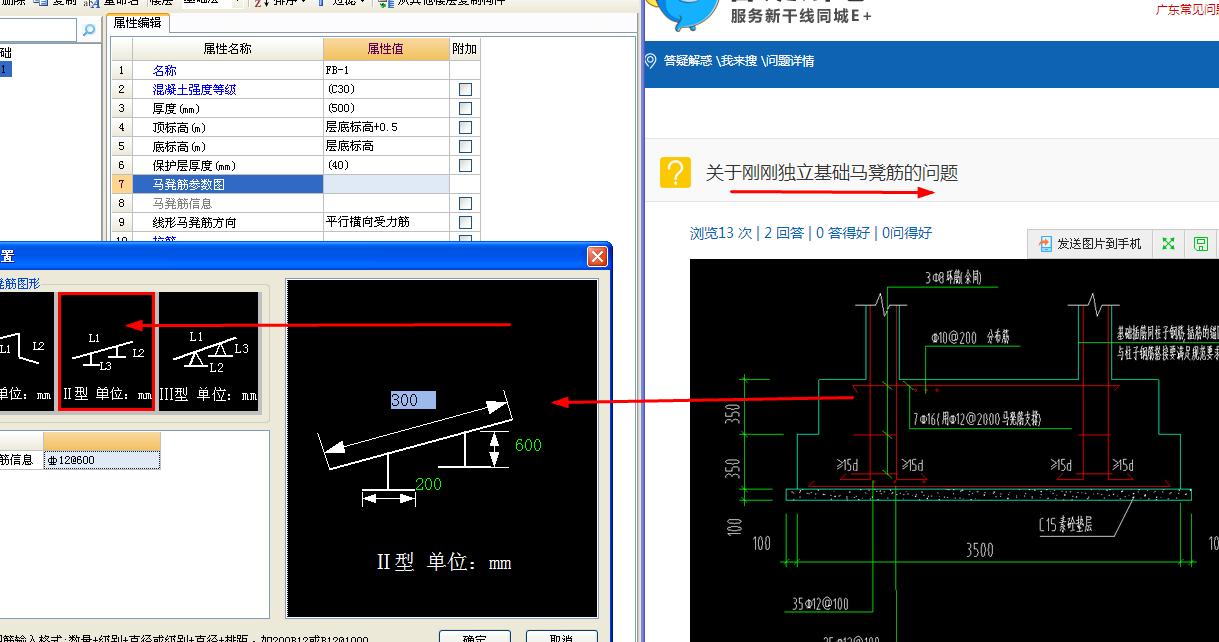Screen dimensions: 1219x642
Task: Click the search input box in left panel
Action: click(38, 31)
